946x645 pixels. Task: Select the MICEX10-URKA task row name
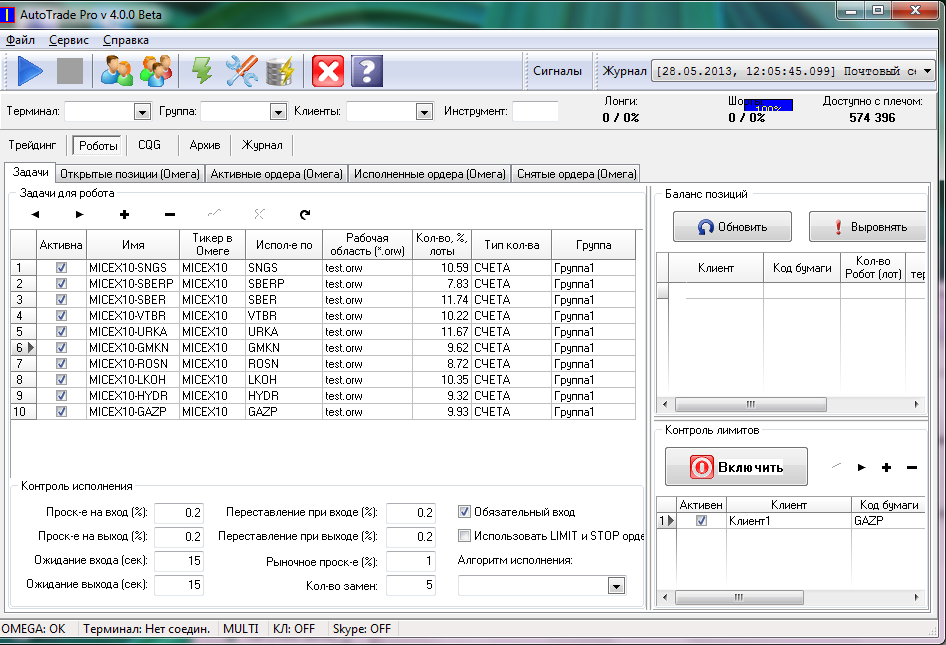click(128, 332)
